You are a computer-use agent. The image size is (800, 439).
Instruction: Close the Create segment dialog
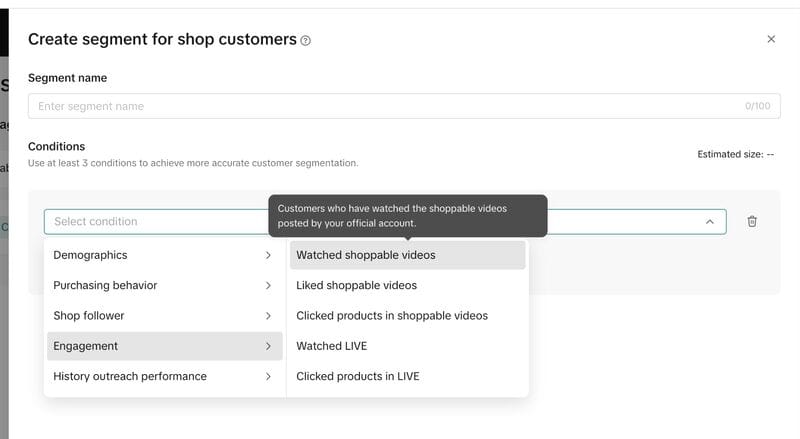click(x=771, y=39)
